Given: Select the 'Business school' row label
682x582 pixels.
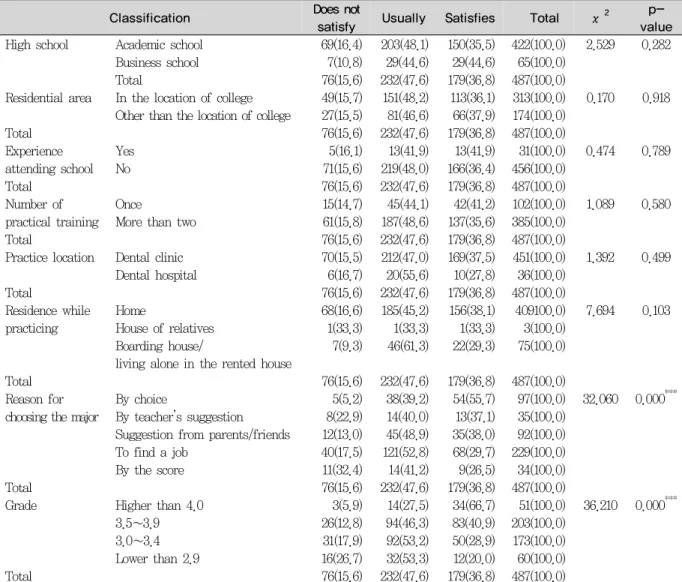Looking at the screenshot, I should [157, 63].
